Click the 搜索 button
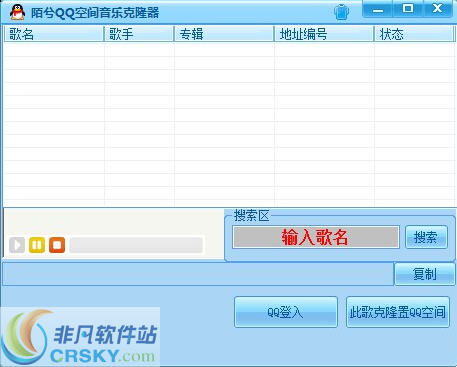Image resolution: width=457 pixels, height=367 pixels. pyautogui.click(x=426, y=237)
